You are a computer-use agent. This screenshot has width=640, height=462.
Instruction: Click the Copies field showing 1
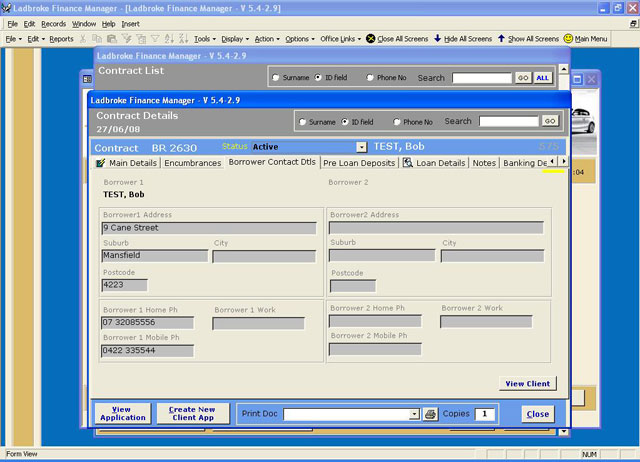pyautogui.click(x=484, y=414)
